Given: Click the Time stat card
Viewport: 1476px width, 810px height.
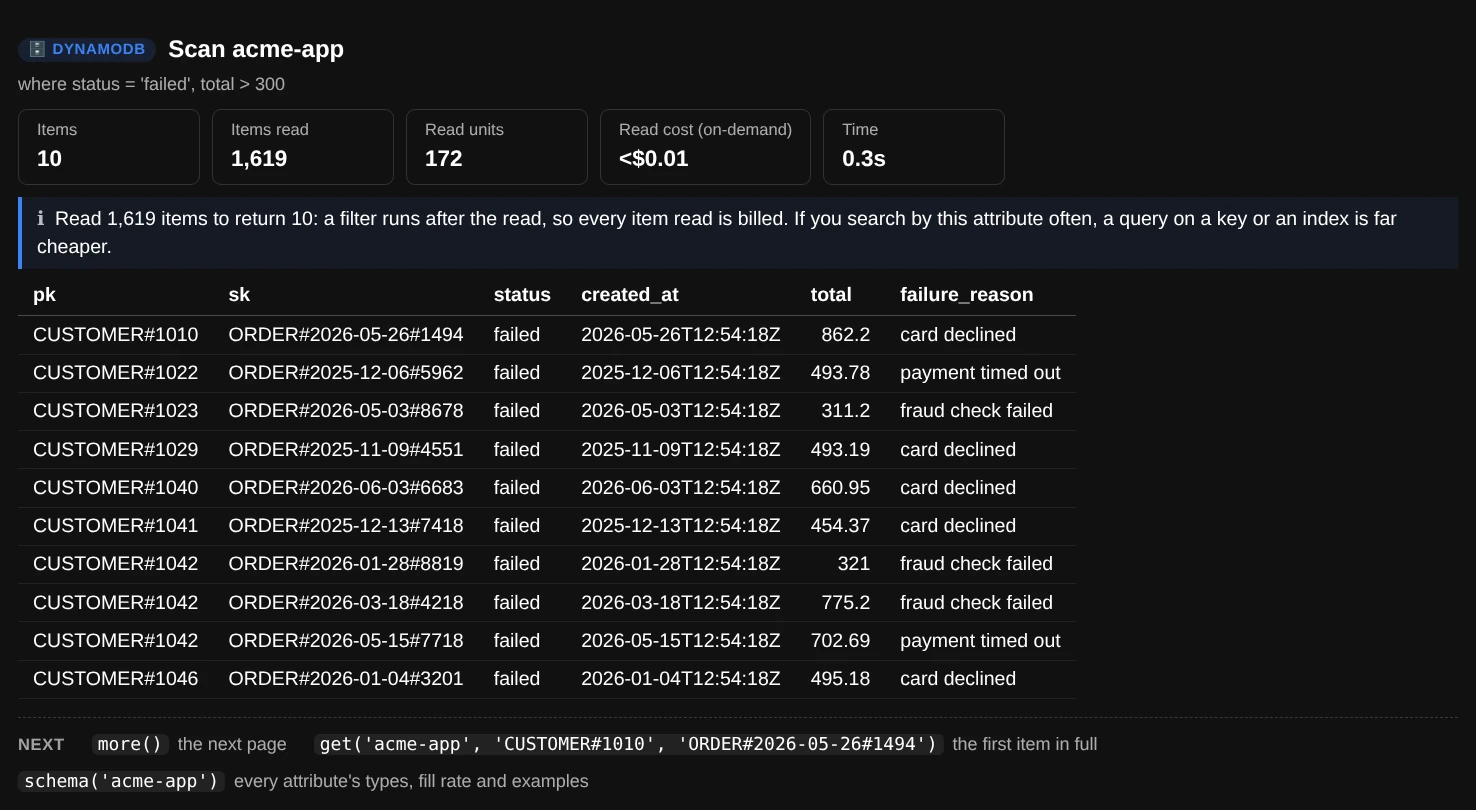Looking at the screenshot, I should 914,147.
